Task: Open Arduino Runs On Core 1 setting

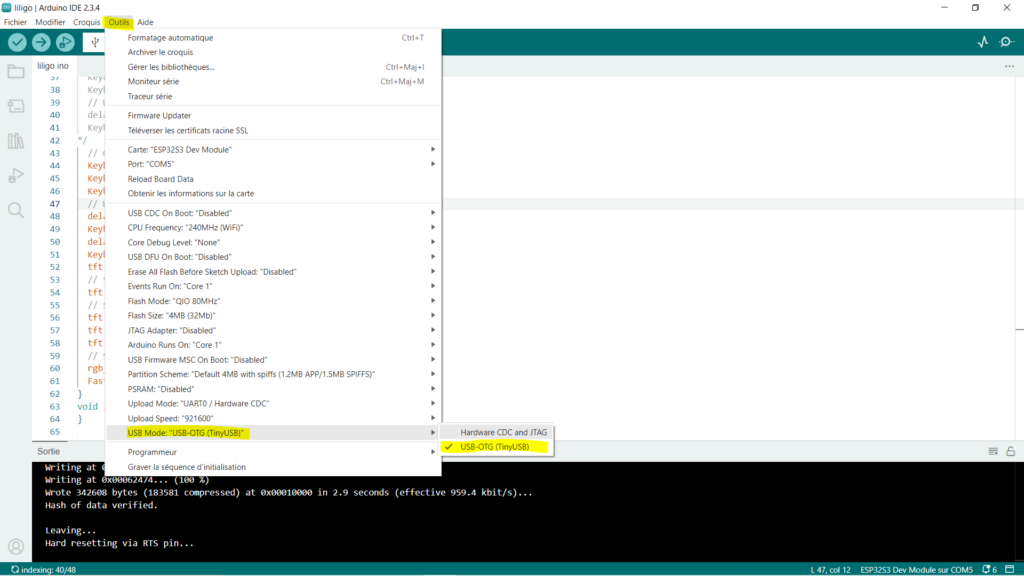Action: click(x=274, y=345)
